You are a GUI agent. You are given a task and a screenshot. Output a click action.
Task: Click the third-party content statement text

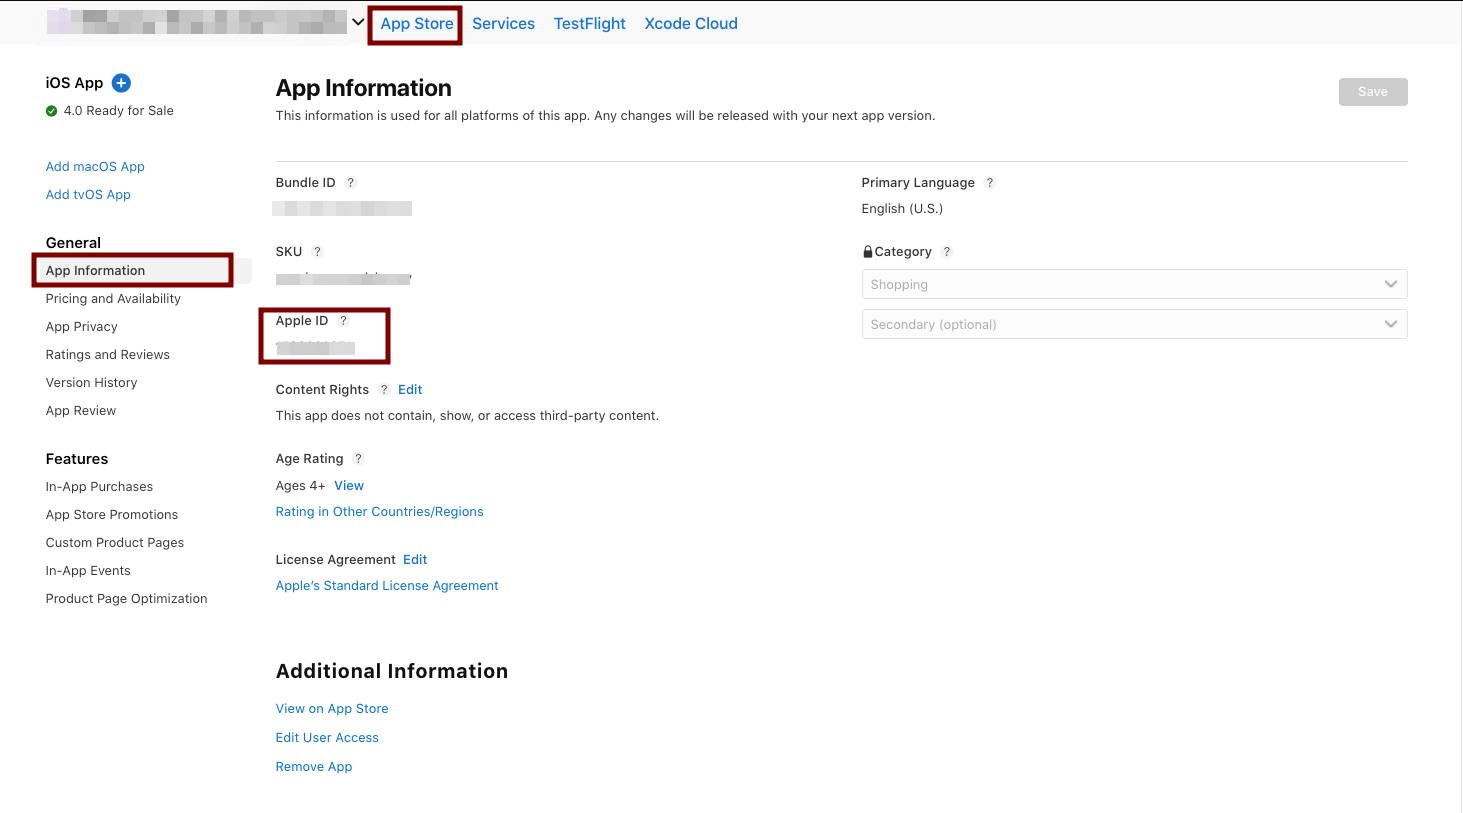[x=467, y=416]
